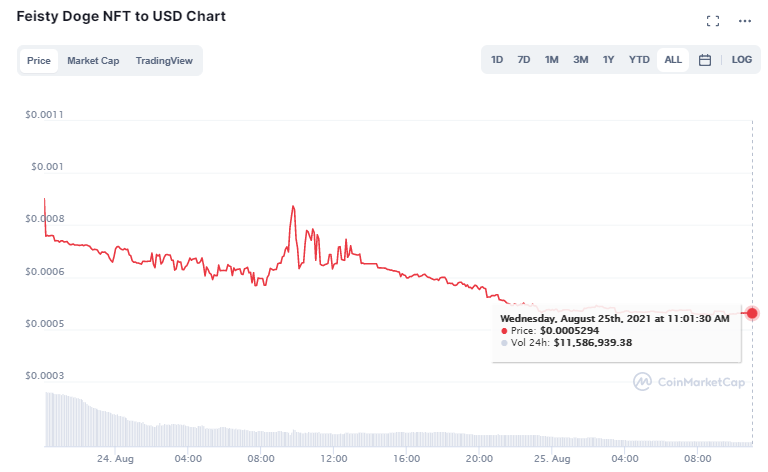Switch to the Market Cap tab
The width and height of the screenshot is (768, 472).
click(93, 61)
